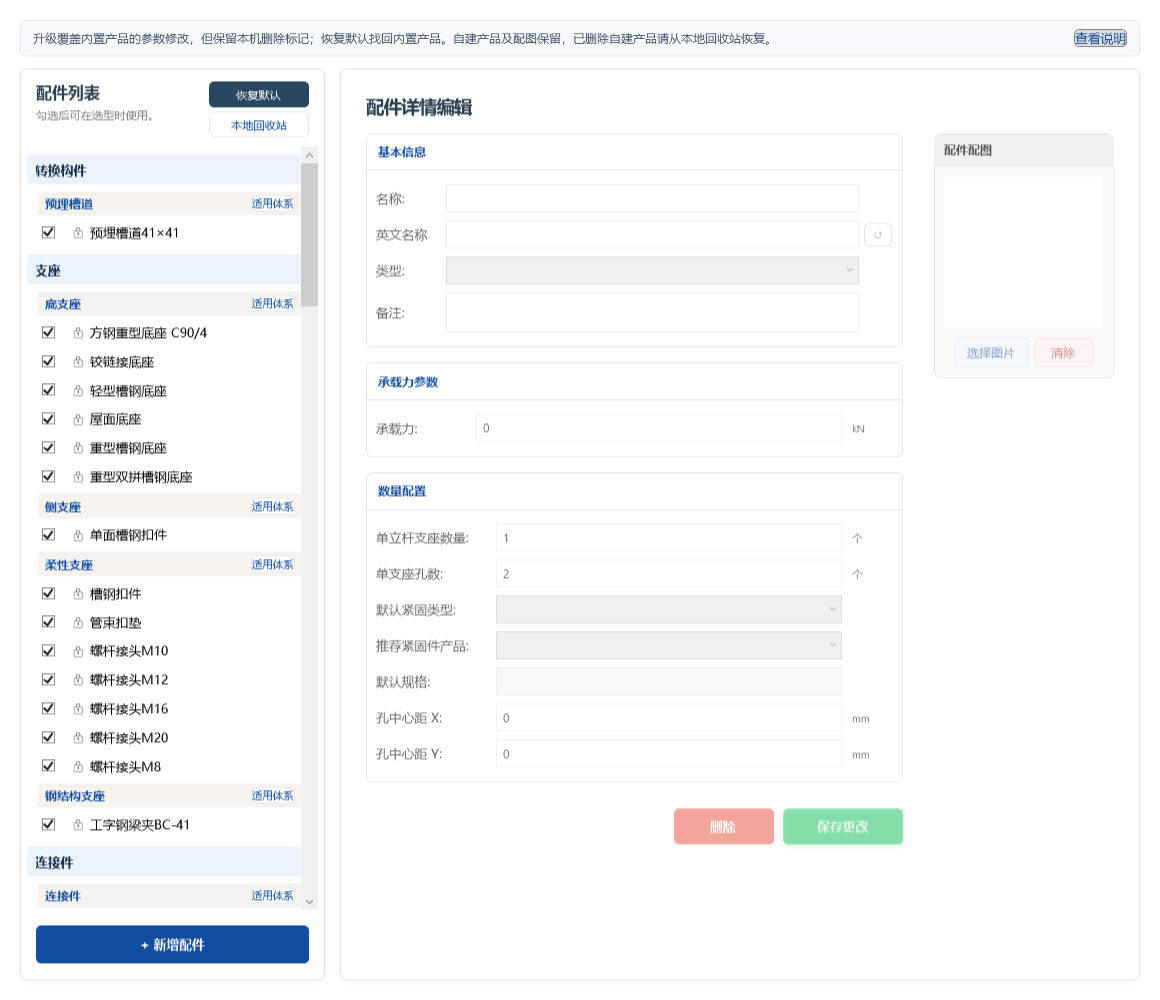The width and height of the screenshot is (1160, 1000).
Task: Click the lock icon beside 槽钢扣件
Action: click(x=78, y=594)
